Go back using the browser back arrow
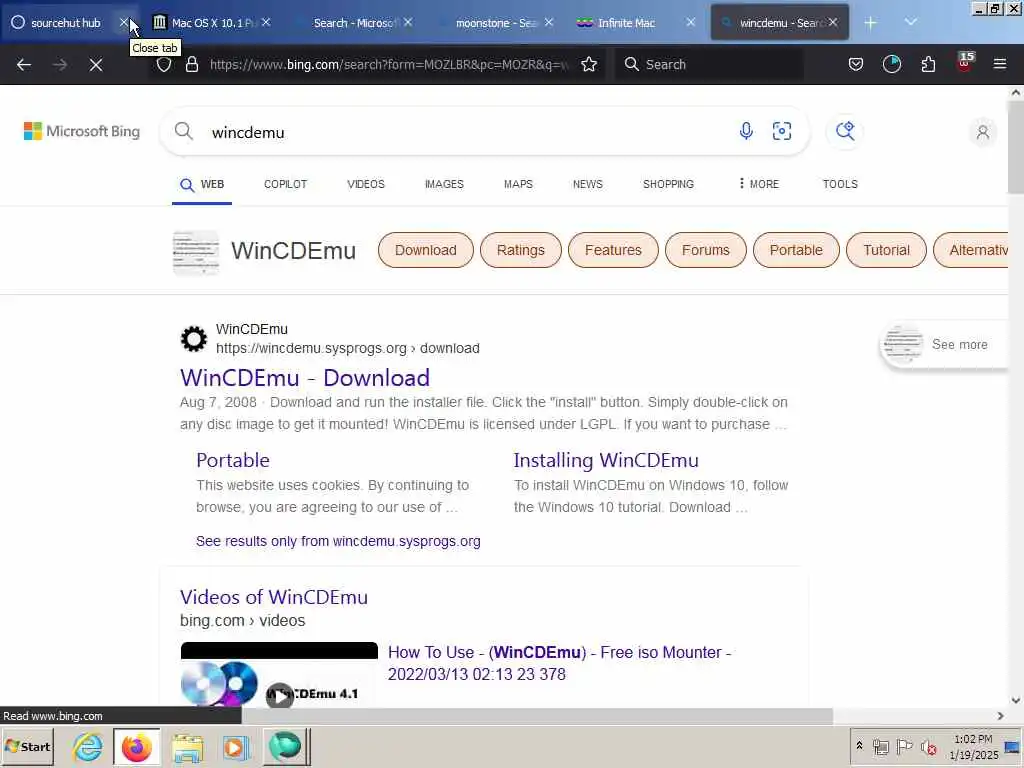 tap(24, 64)
